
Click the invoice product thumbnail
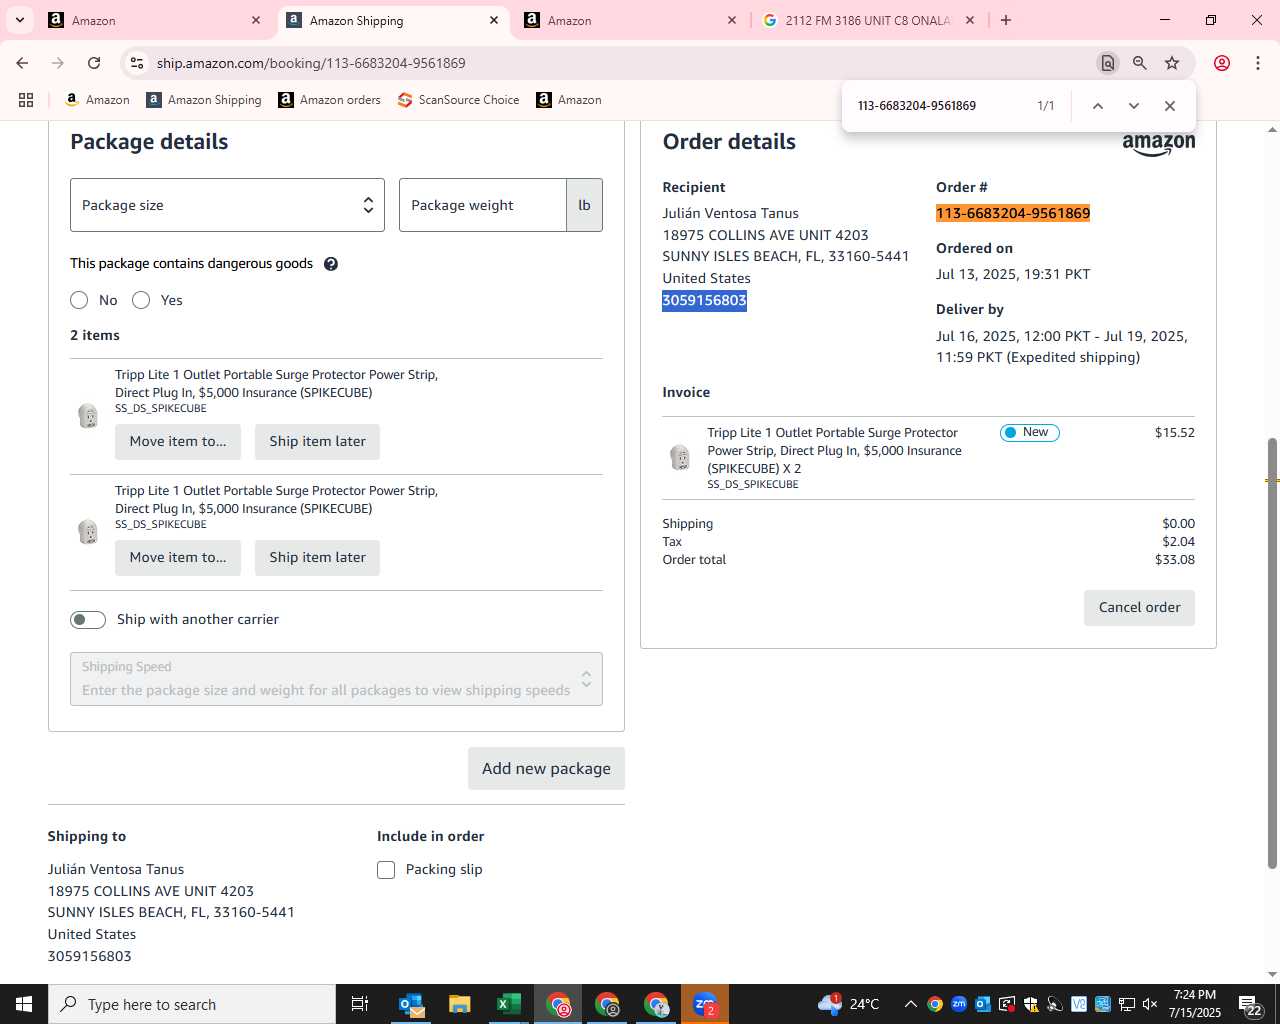point(680,458)
